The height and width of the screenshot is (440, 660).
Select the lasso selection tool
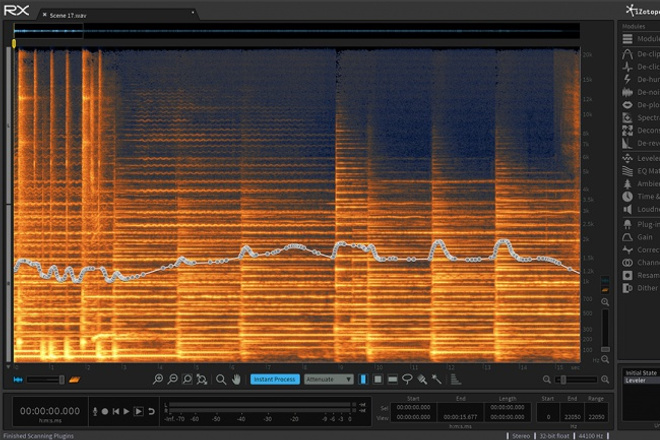click(407, 379)
